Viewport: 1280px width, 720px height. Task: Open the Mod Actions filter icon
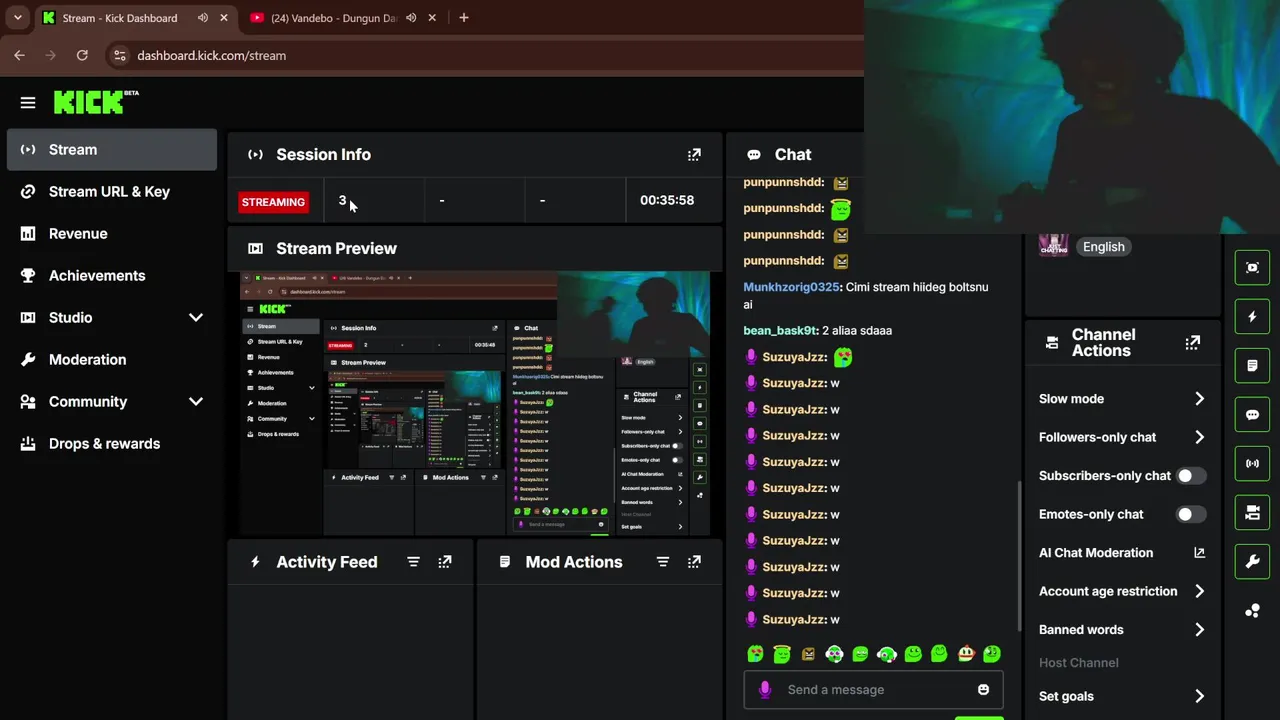(x=662, y=562)
